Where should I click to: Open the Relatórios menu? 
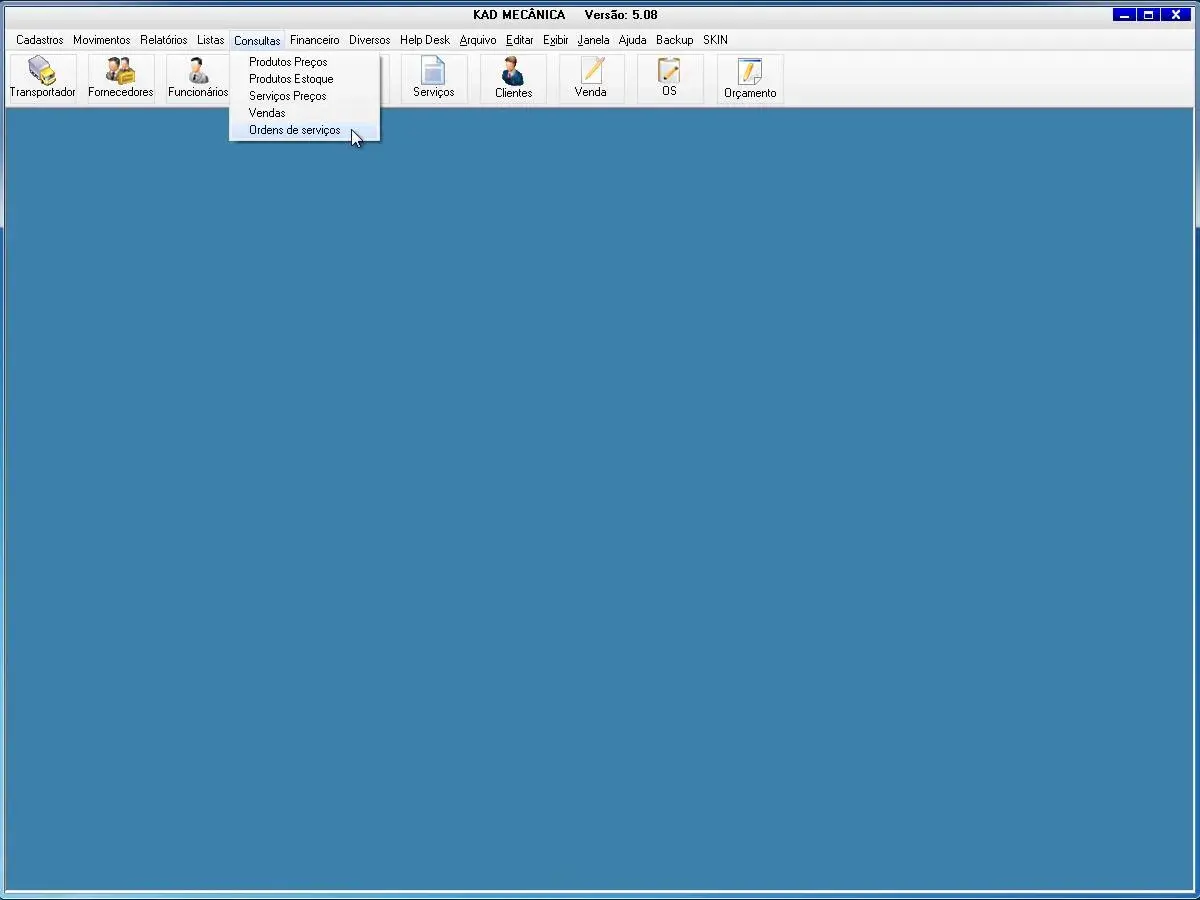click(x=163, y=40)
